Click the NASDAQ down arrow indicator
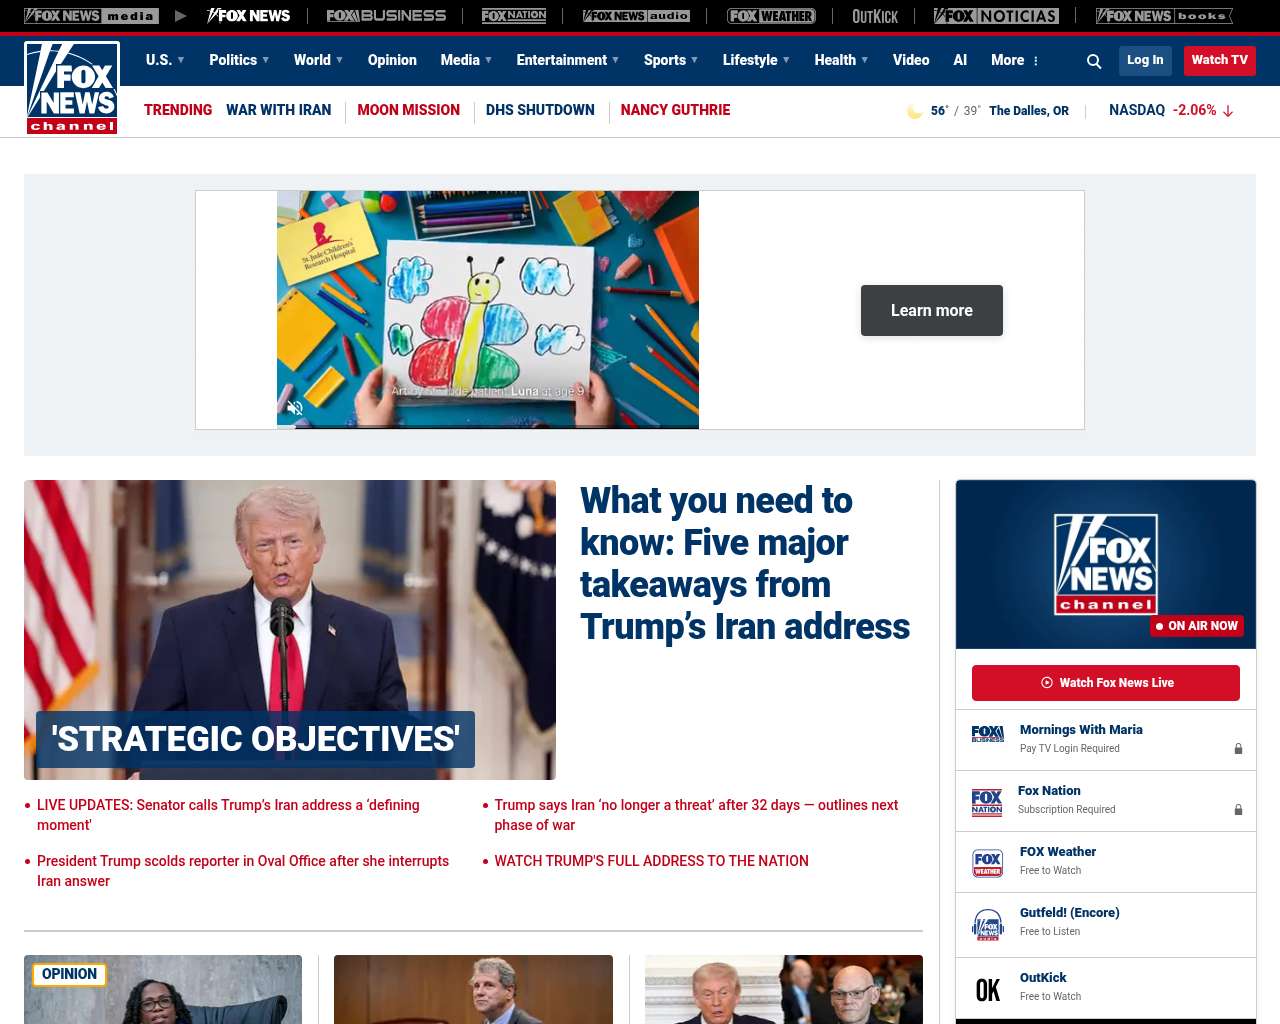 point(1228,111)
